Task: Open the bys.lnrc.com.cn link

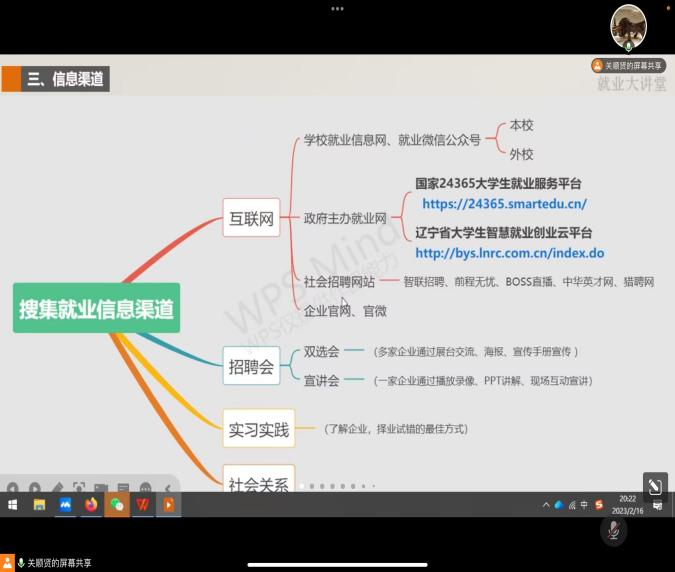Action: [x=509, y=253]
